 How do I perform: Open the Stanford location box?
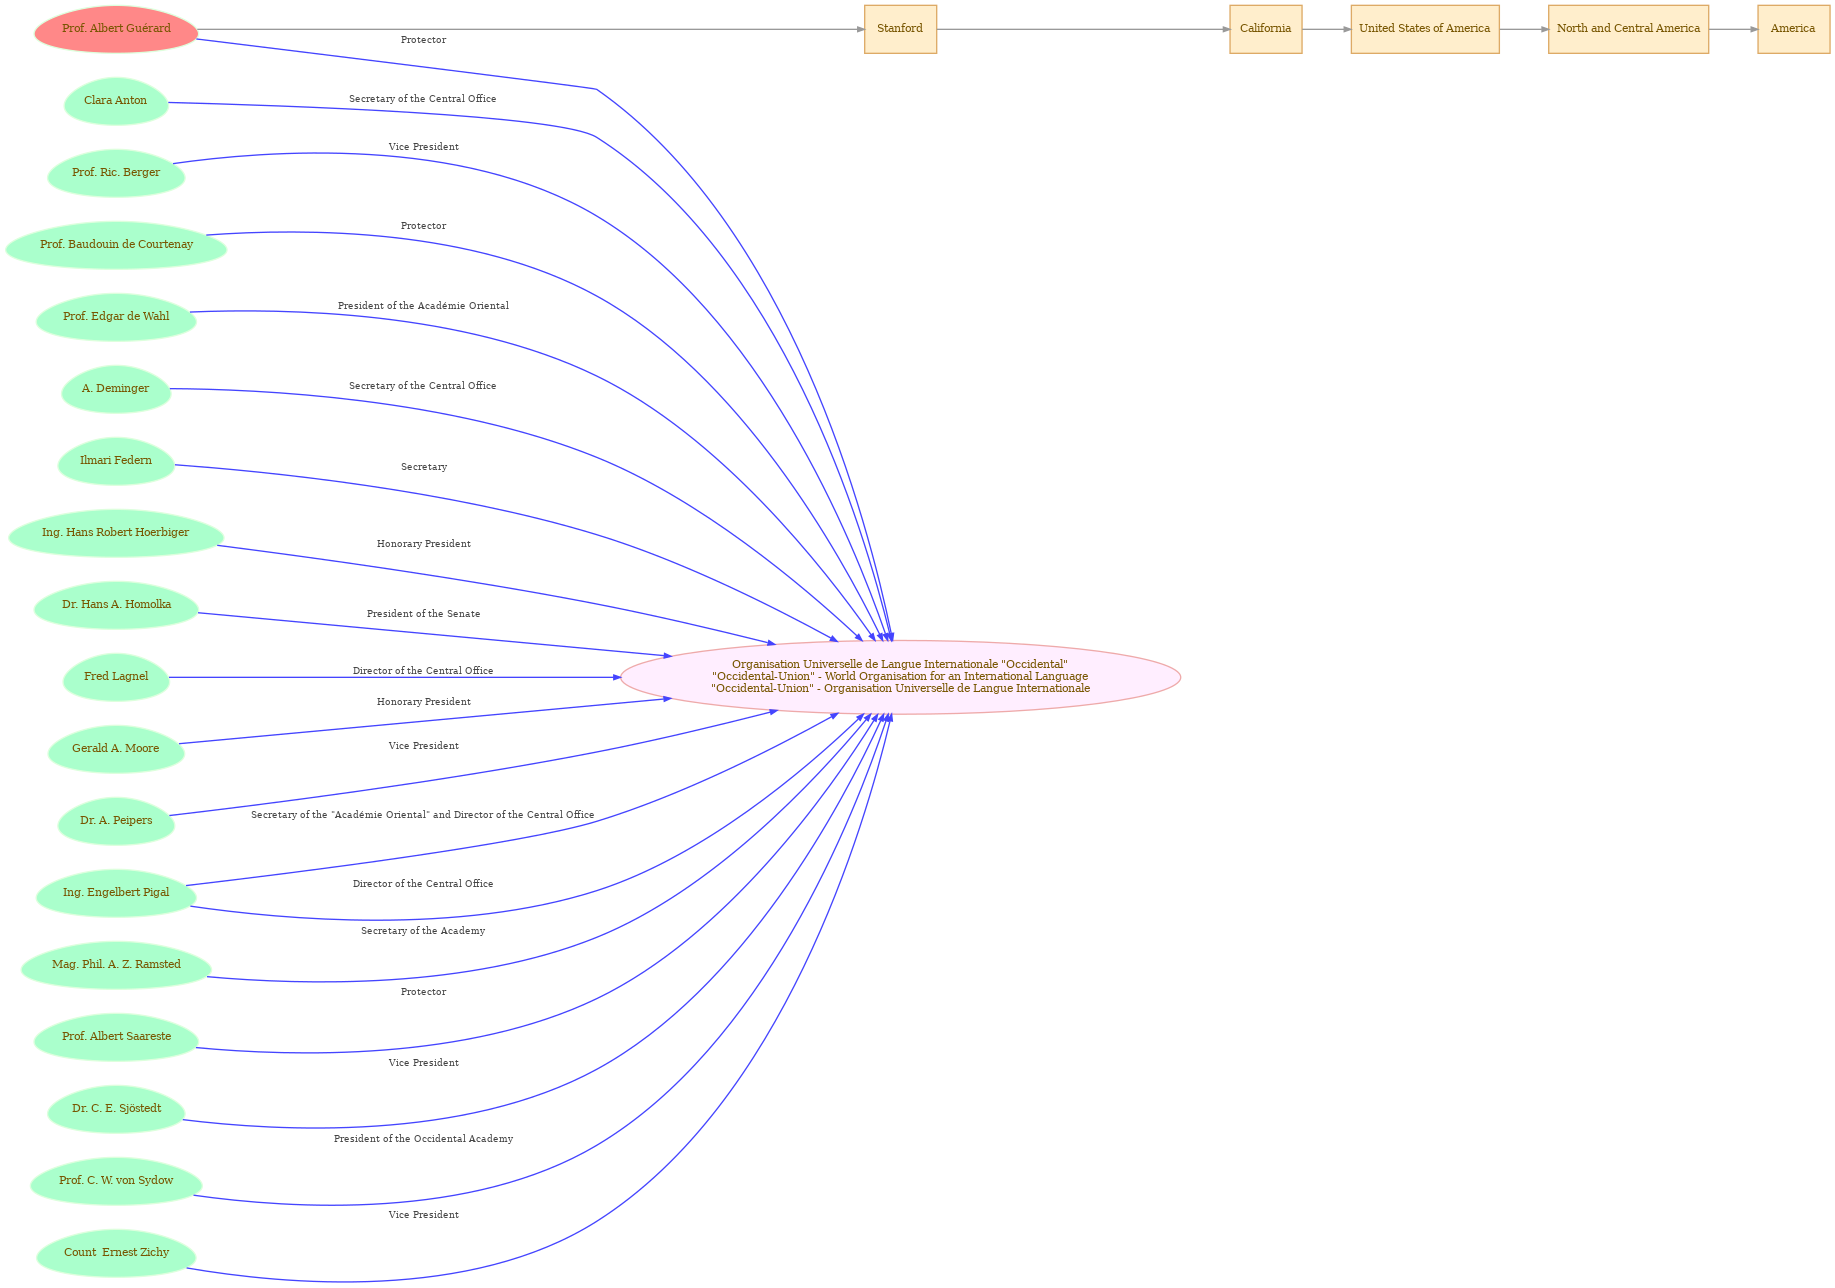900,29
